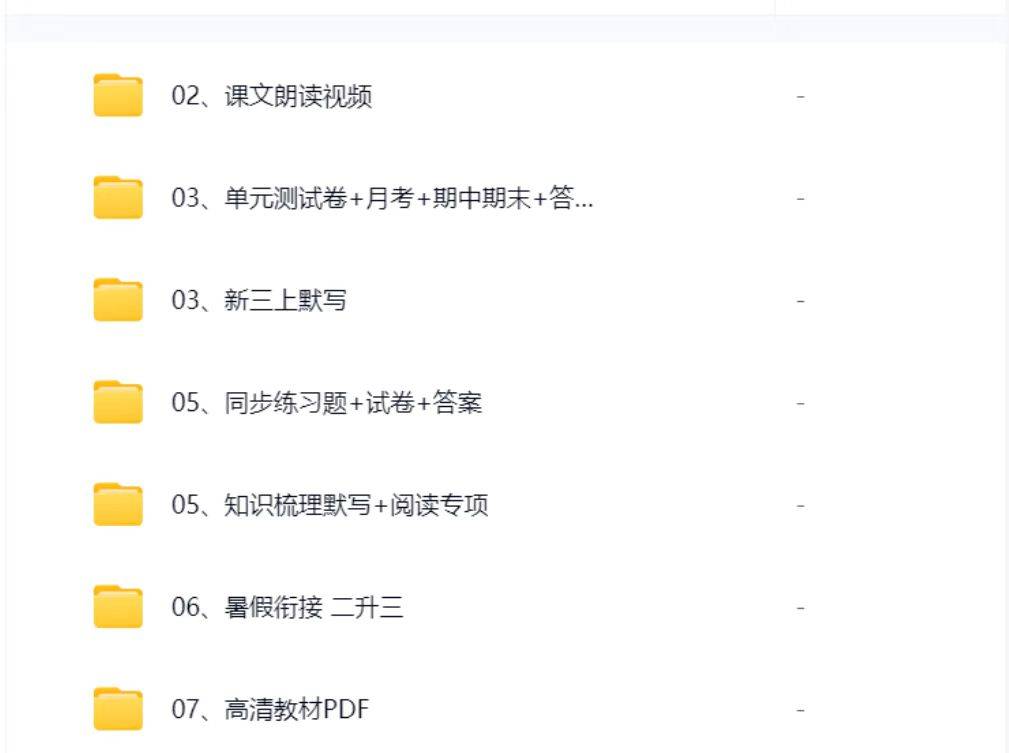Screen dimensions: 1009x753
Task: Open 05、知识梳理默写+阅读专项 folder name
Action: pos(330,505)
